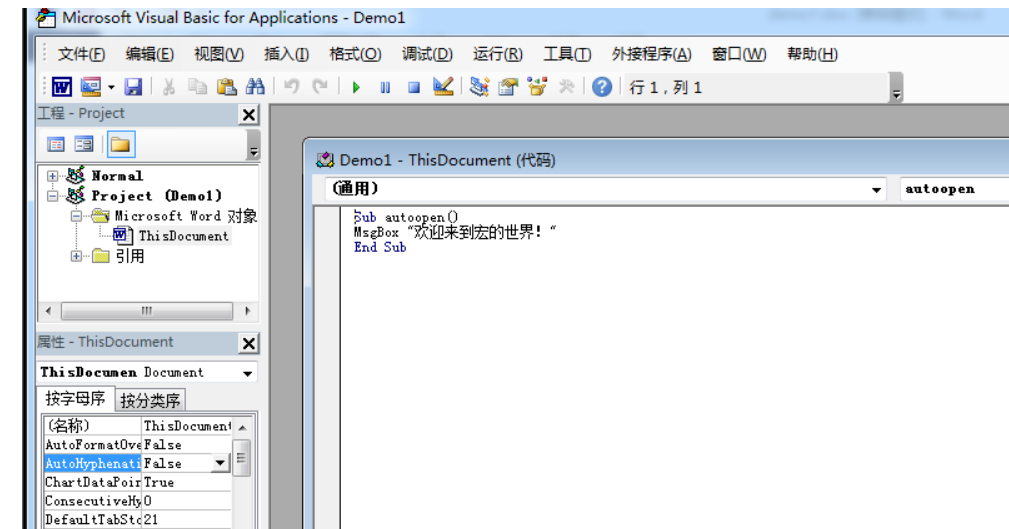Open Project Explorer toolbar icon
Screen dimensions: 1009x529
[x=479, y=87]
